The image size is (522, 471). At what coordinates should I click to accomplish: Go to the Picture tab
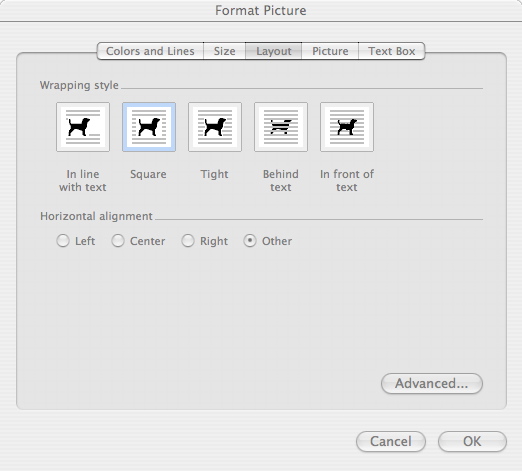(330, 51)
